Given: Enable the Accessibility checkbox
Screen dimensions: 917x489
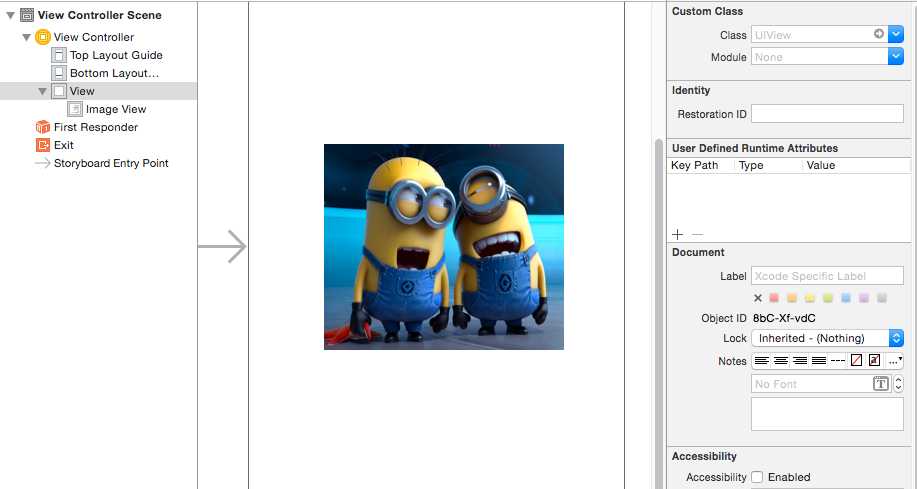Looking at the screenshot, I should (x=757, y=477).
